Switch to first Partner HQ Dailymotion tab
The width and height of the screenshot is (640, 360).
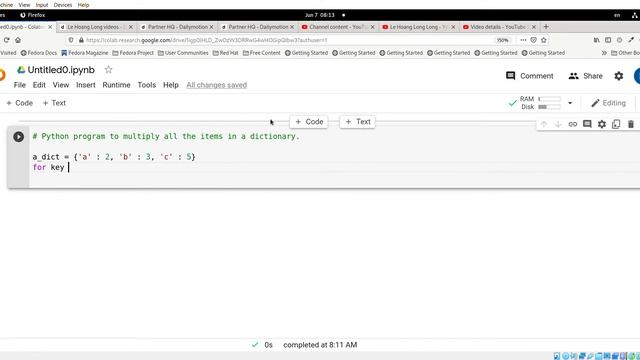[x=178, y=27]
